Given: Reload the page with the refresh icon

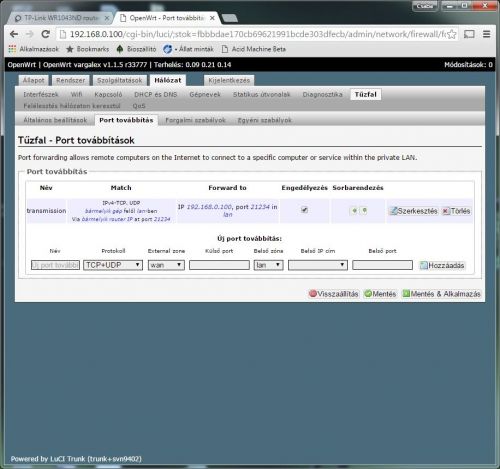Looking at the screenshot, I should coord(46,34).
